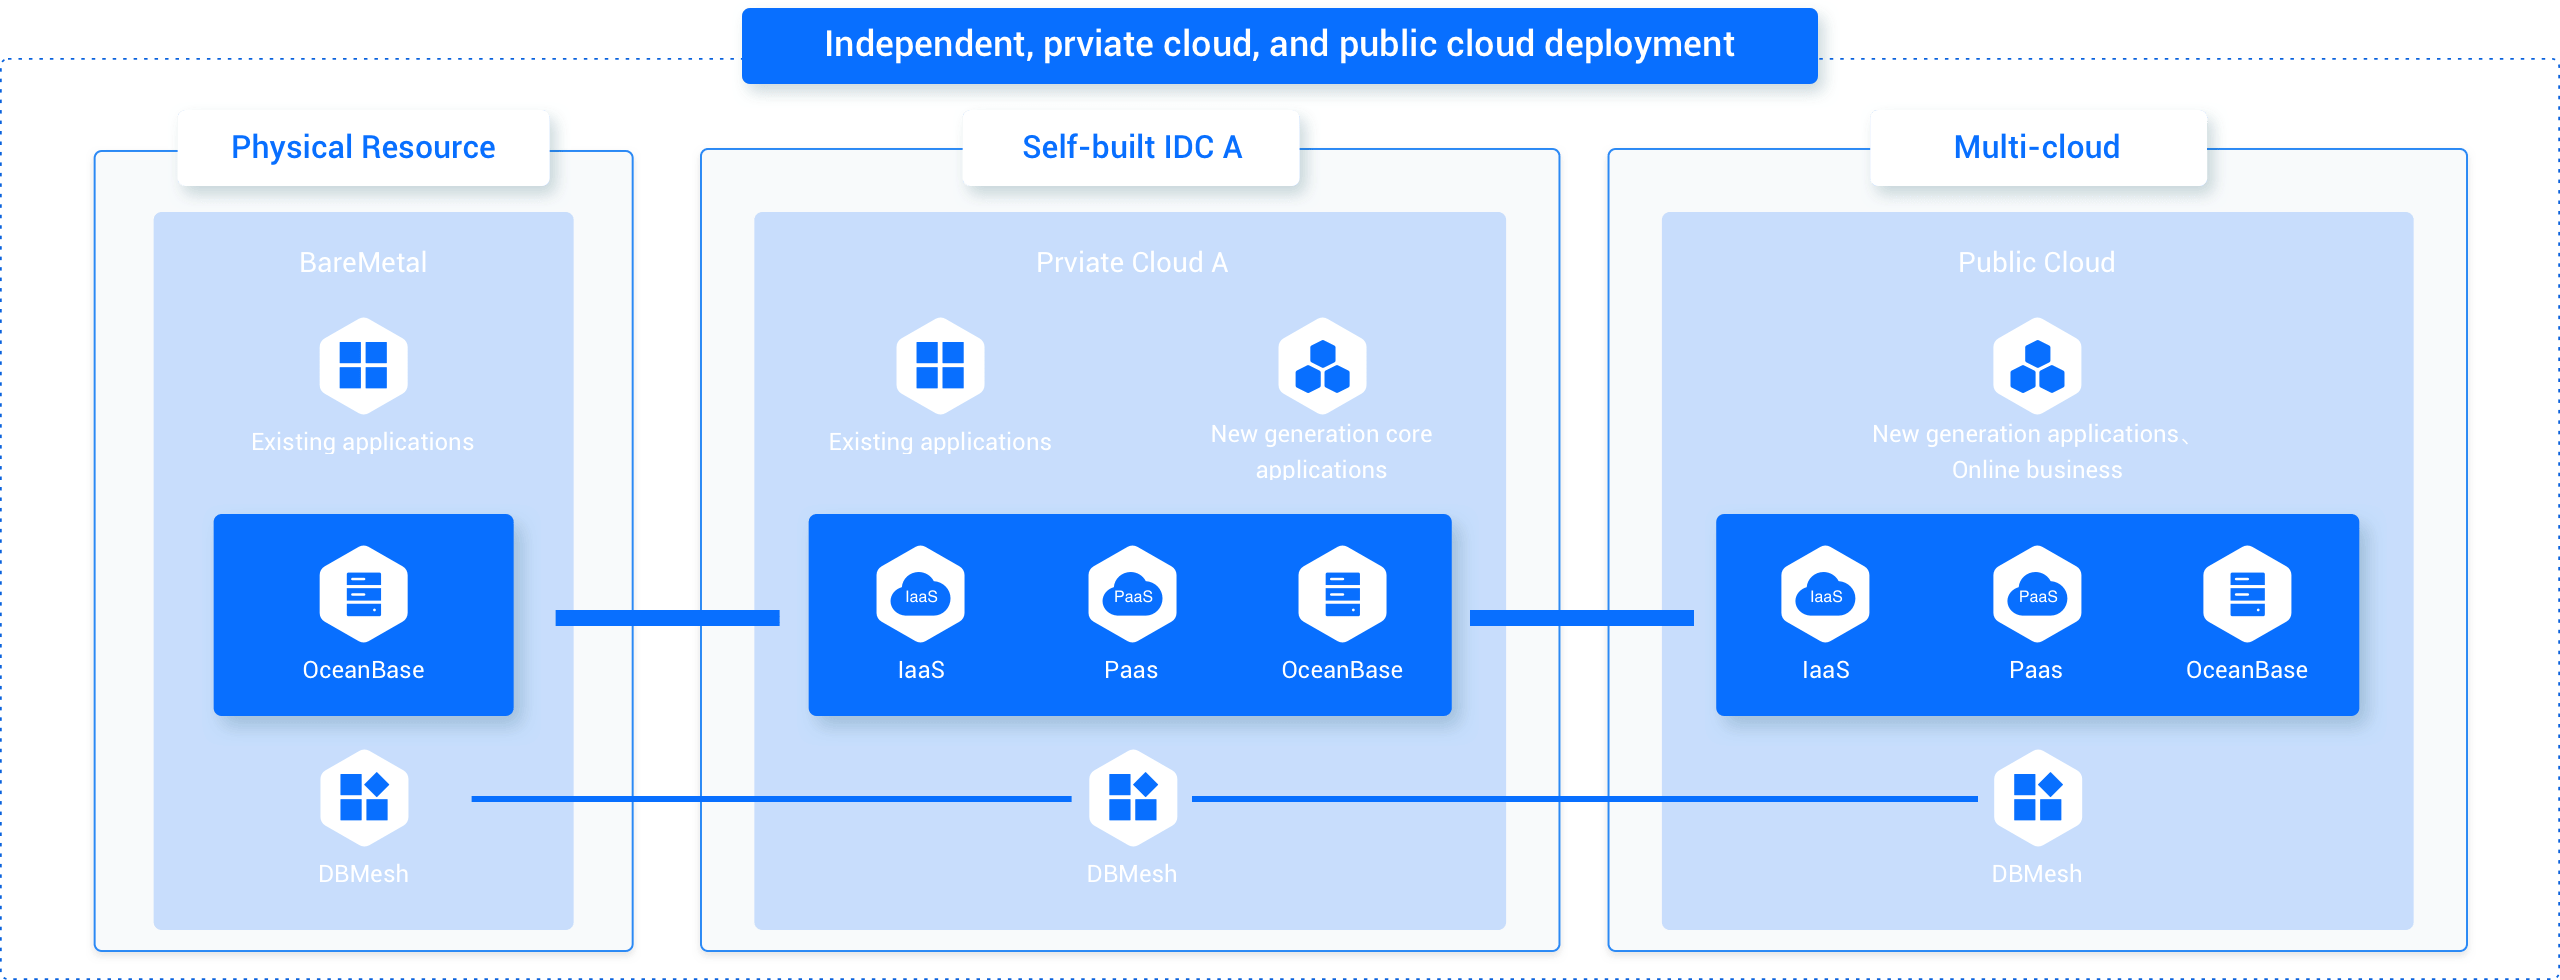Viewport: 2560px width, 980px height.
Task: Click the Online business text in Public Cloud
Action: point(2037,470)
